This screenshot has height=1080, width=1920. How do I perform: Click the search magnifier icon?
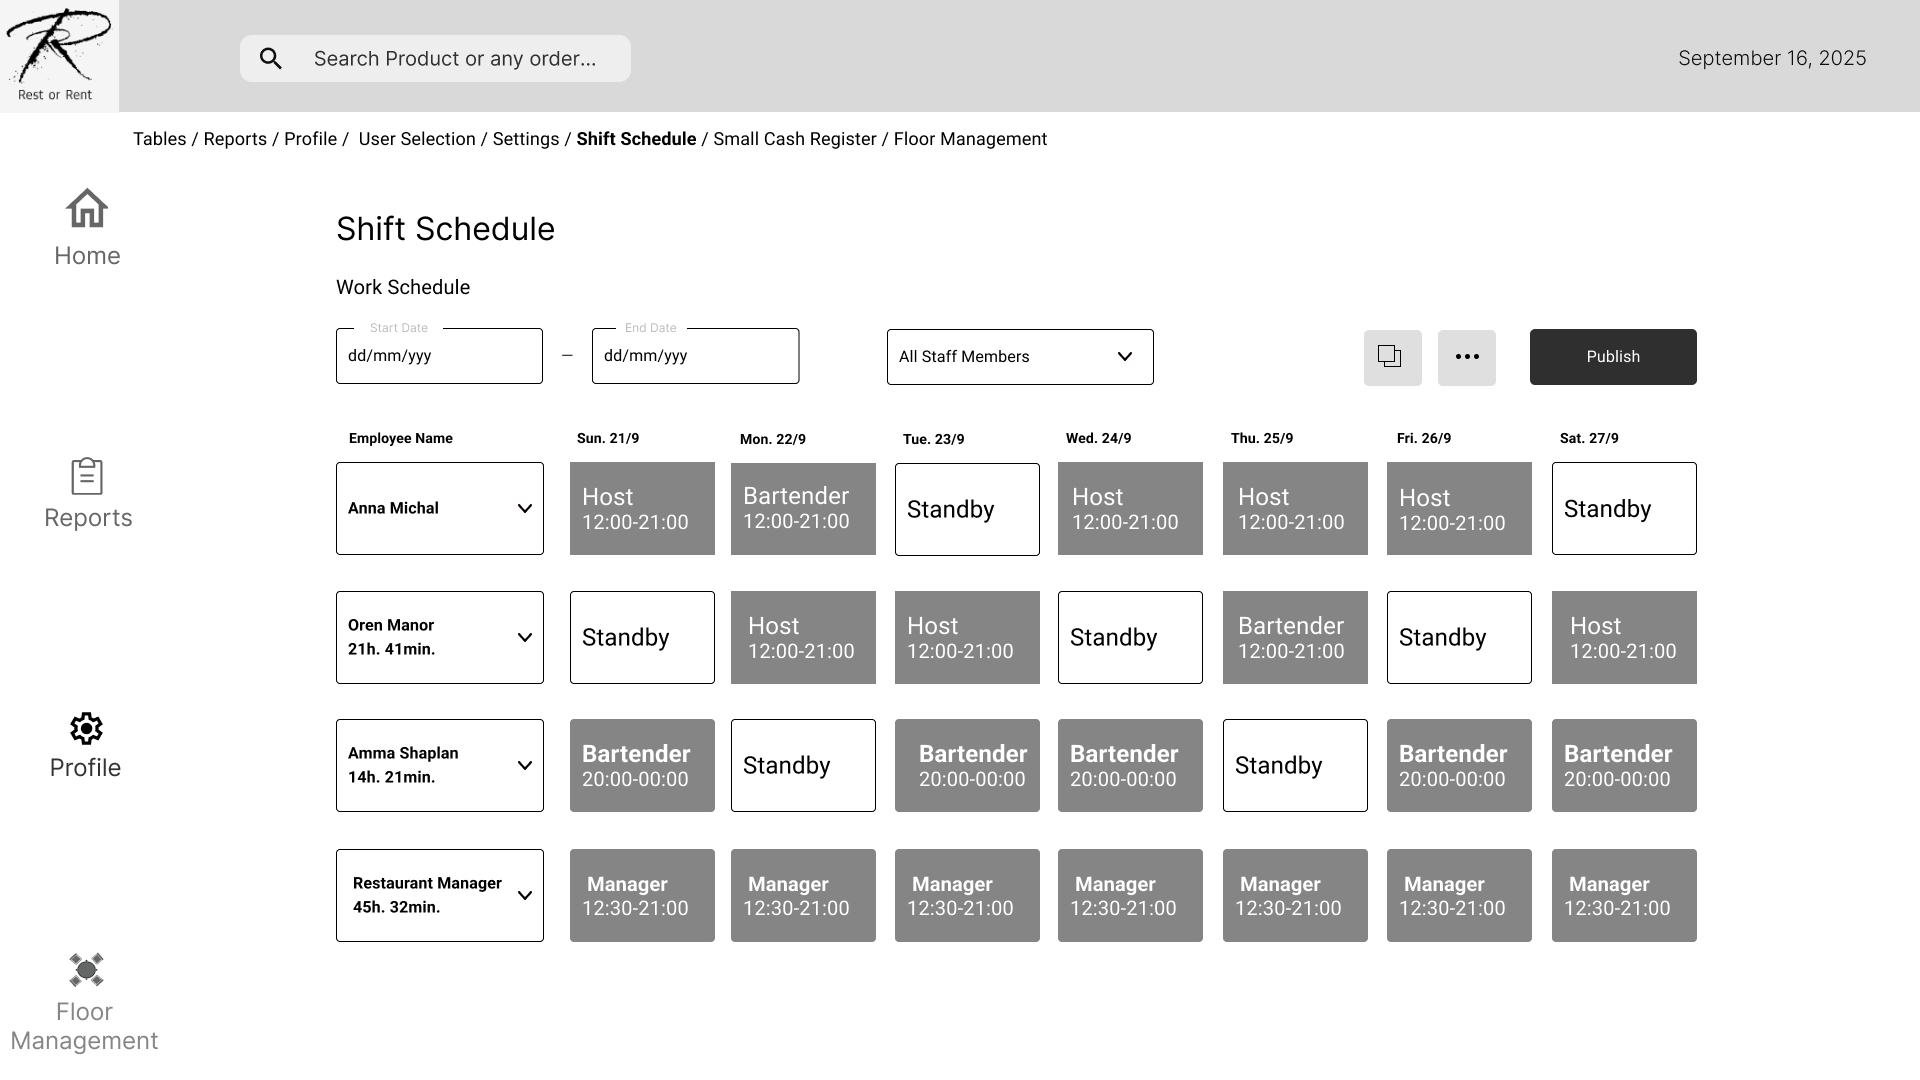pyautogui.click(x=271, y=59)
